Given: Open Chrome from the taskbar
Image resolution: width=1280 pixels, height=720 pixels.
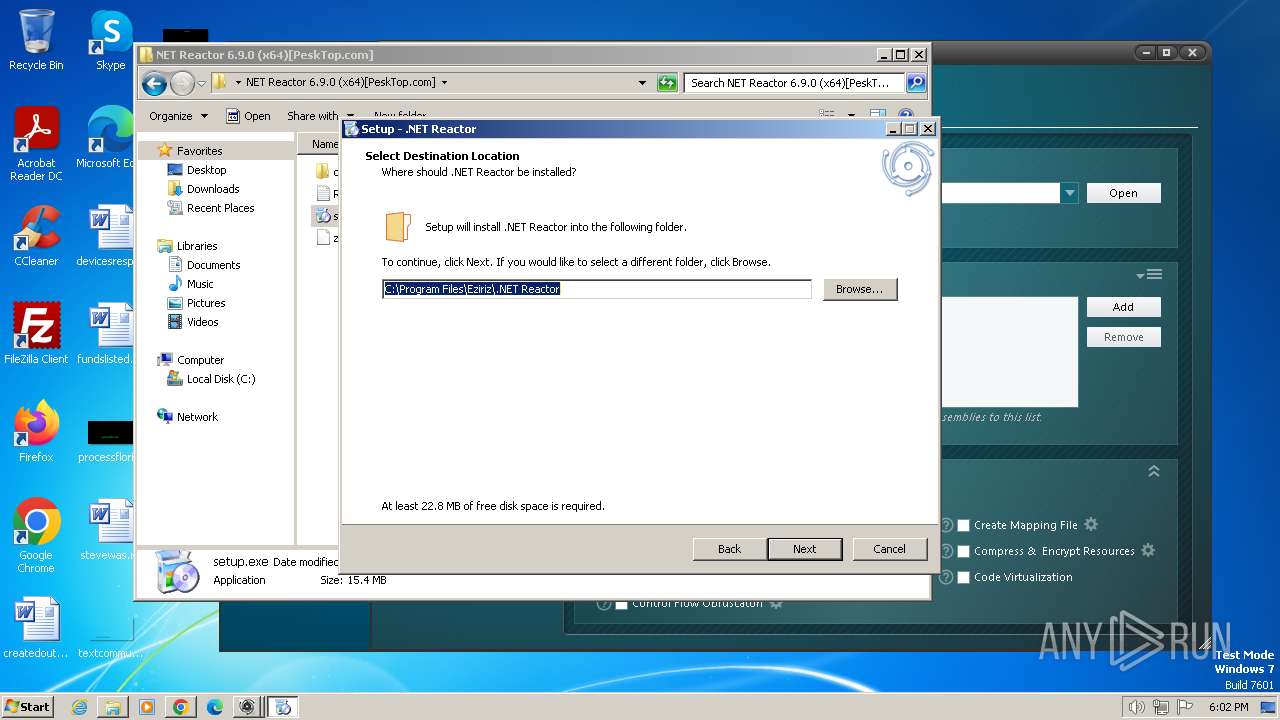Looking at the screenshot, I should [x=180, y=707].
